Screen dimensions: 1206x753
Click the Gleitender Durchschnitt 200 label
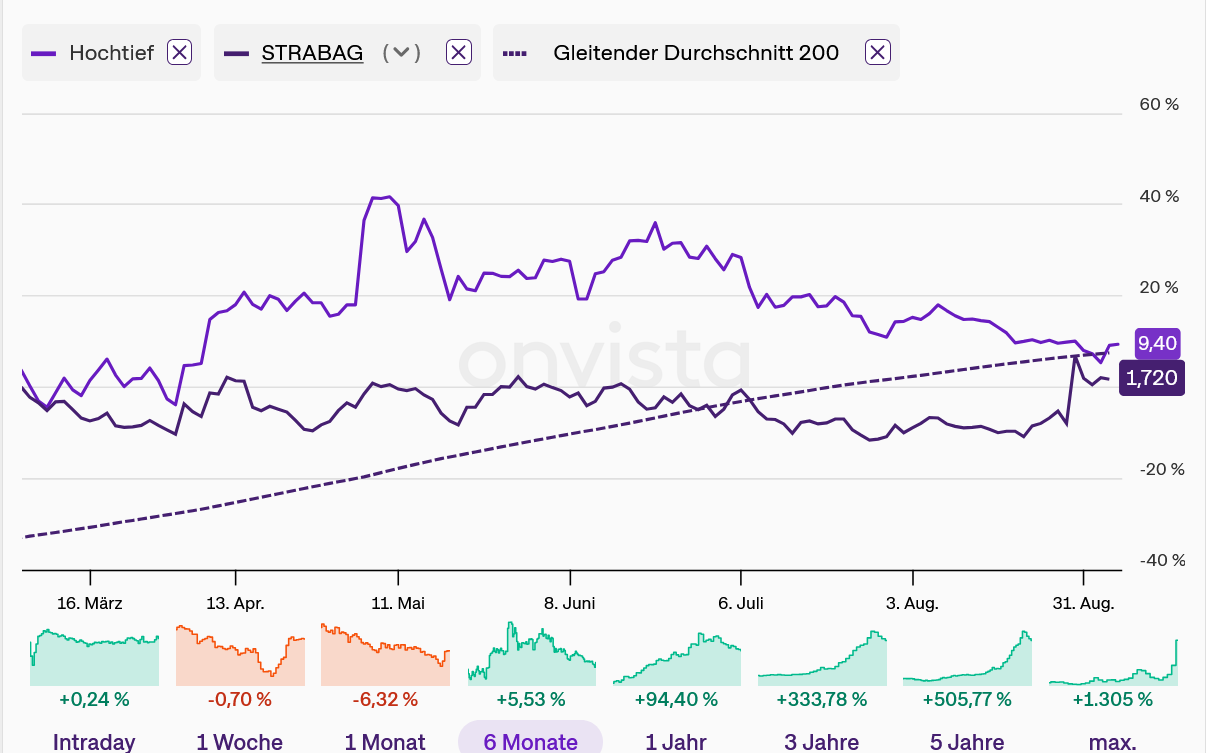[x=696, y=53]
